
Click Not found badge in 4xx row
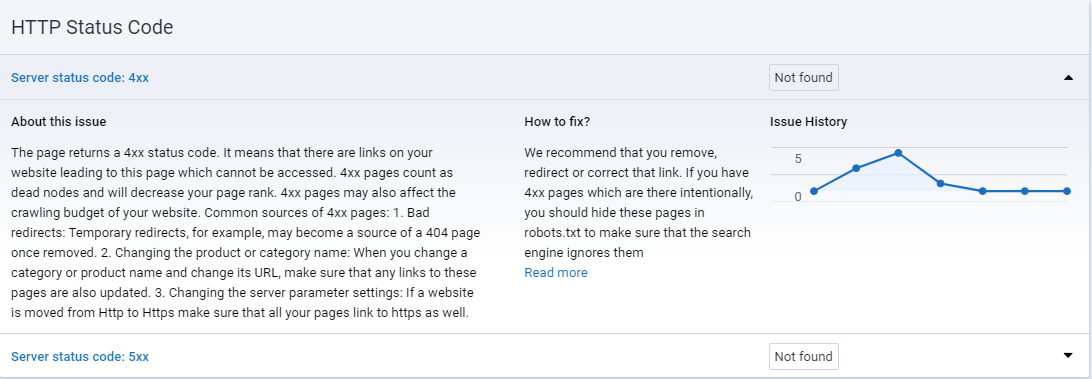pos(804,77)
